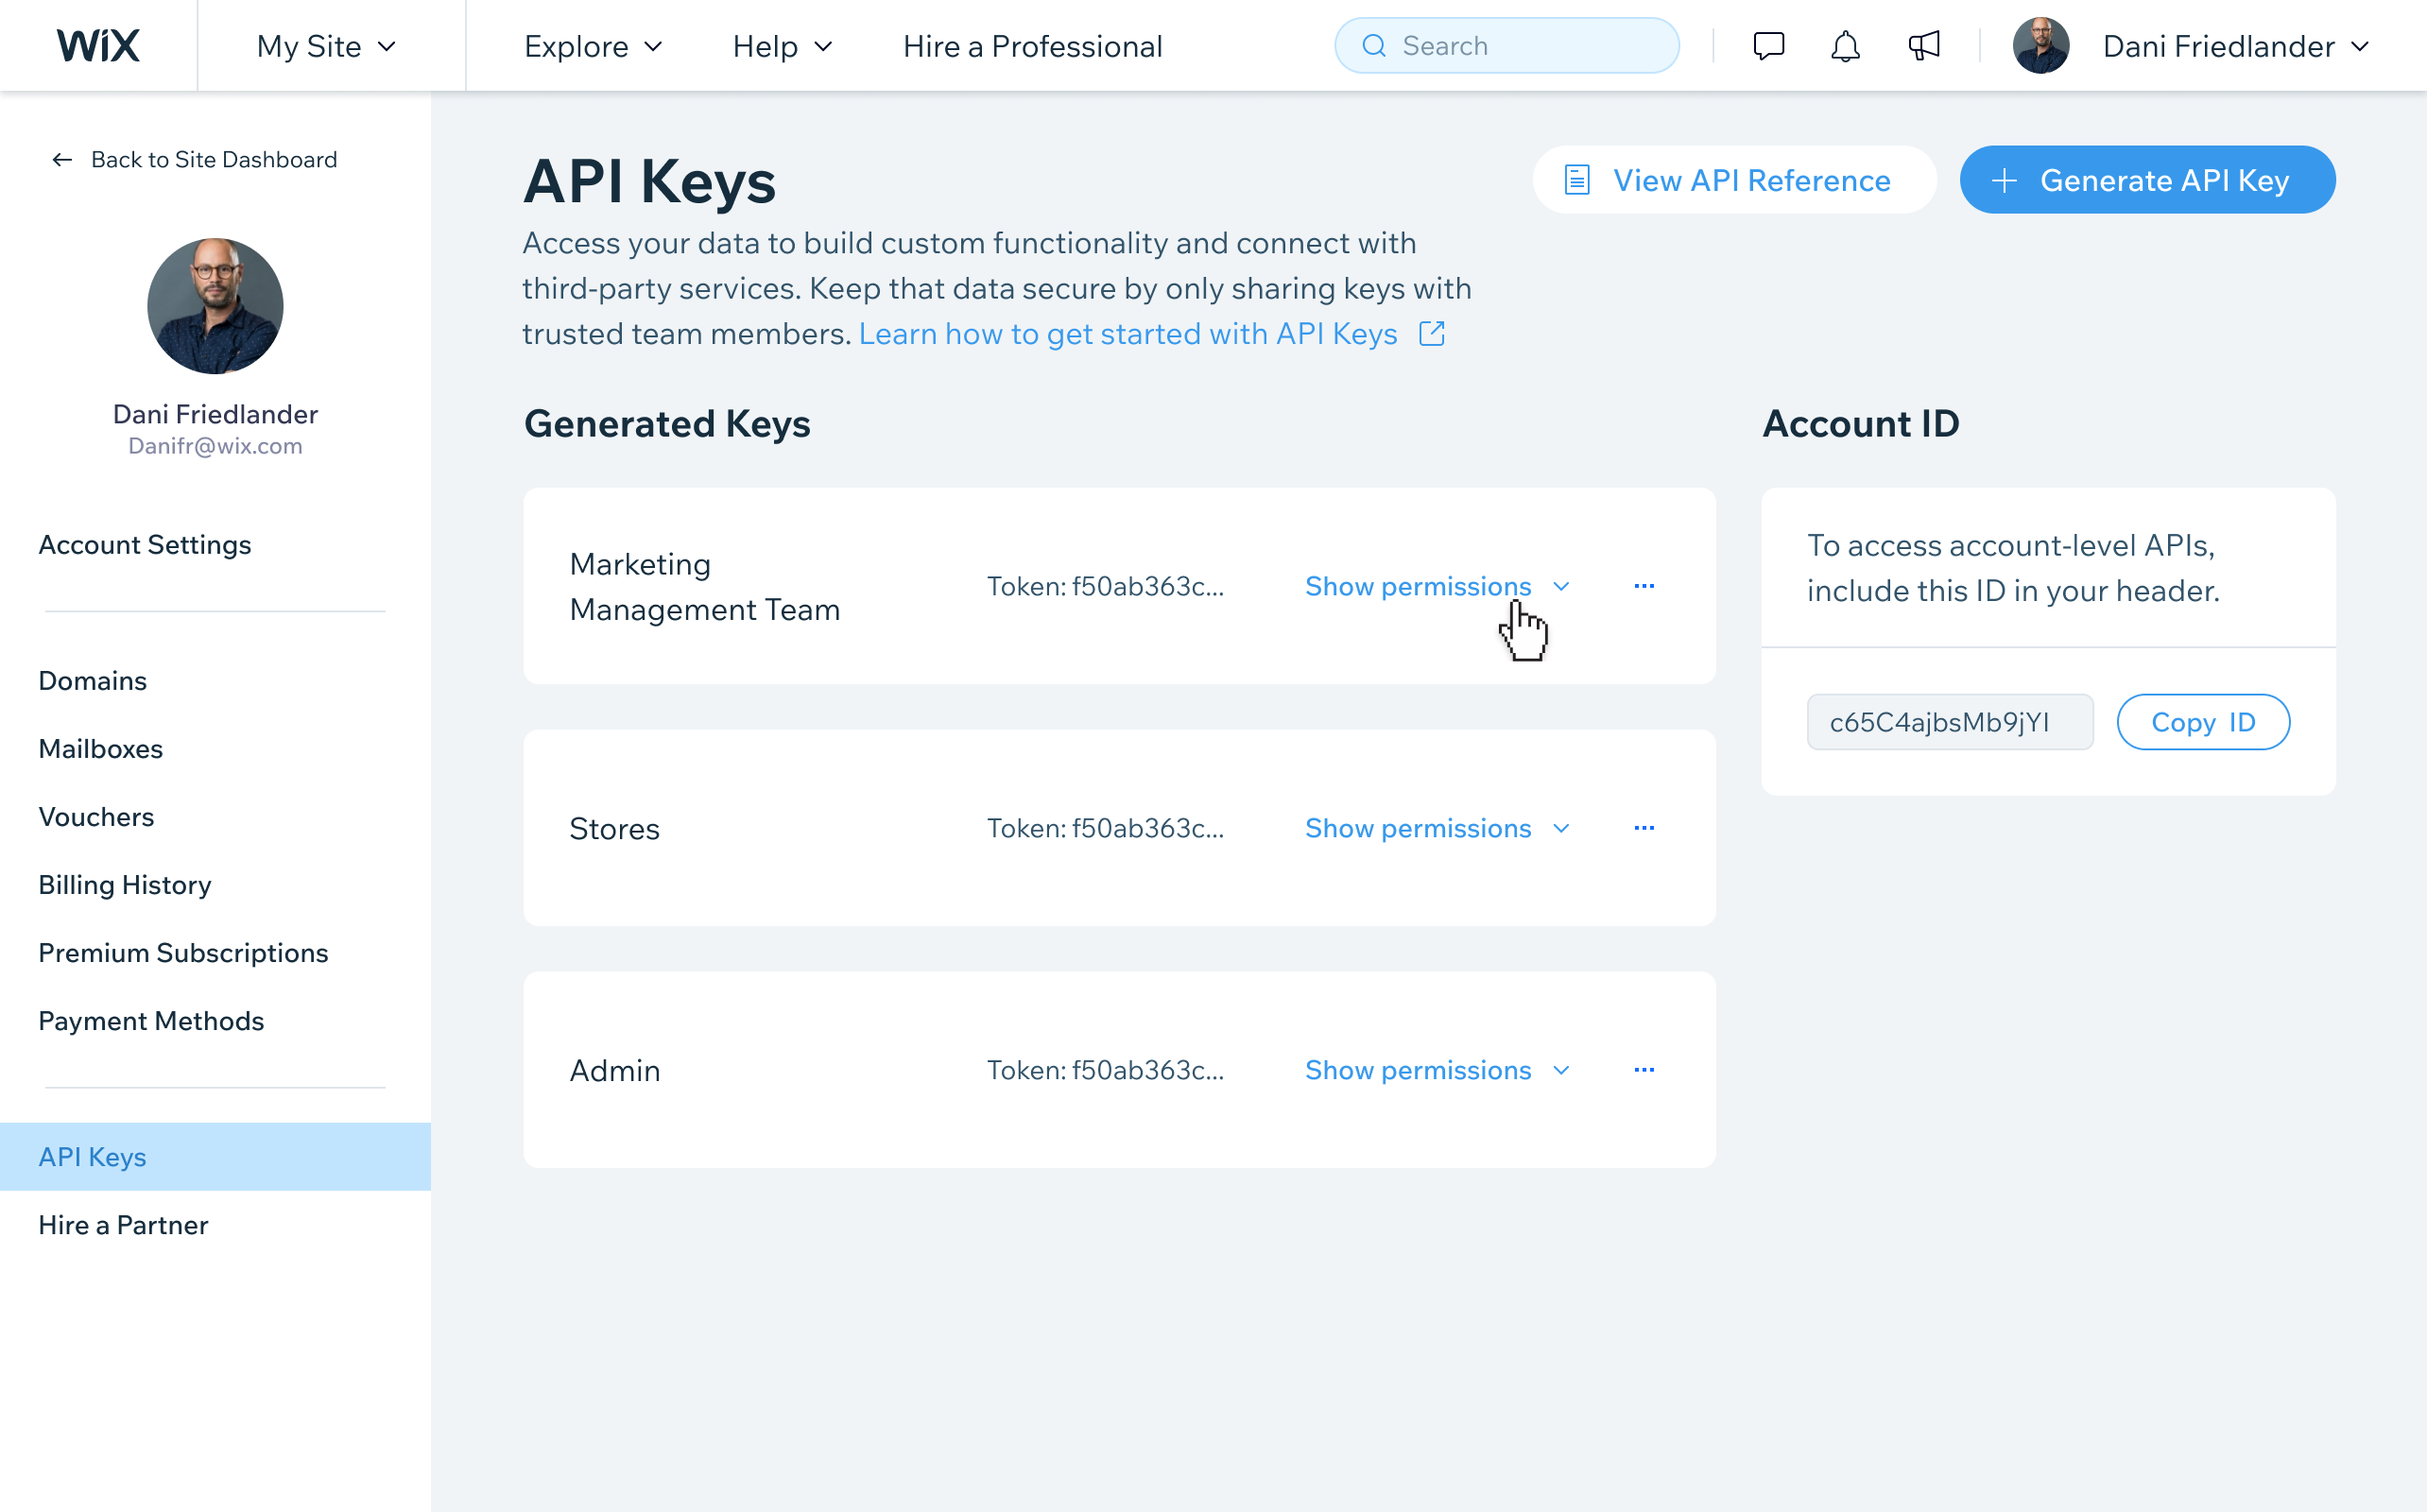Show permissions for Admin key
The height and width of the screenshot is (1512, 2427).
click(x=1438, y=1070)
